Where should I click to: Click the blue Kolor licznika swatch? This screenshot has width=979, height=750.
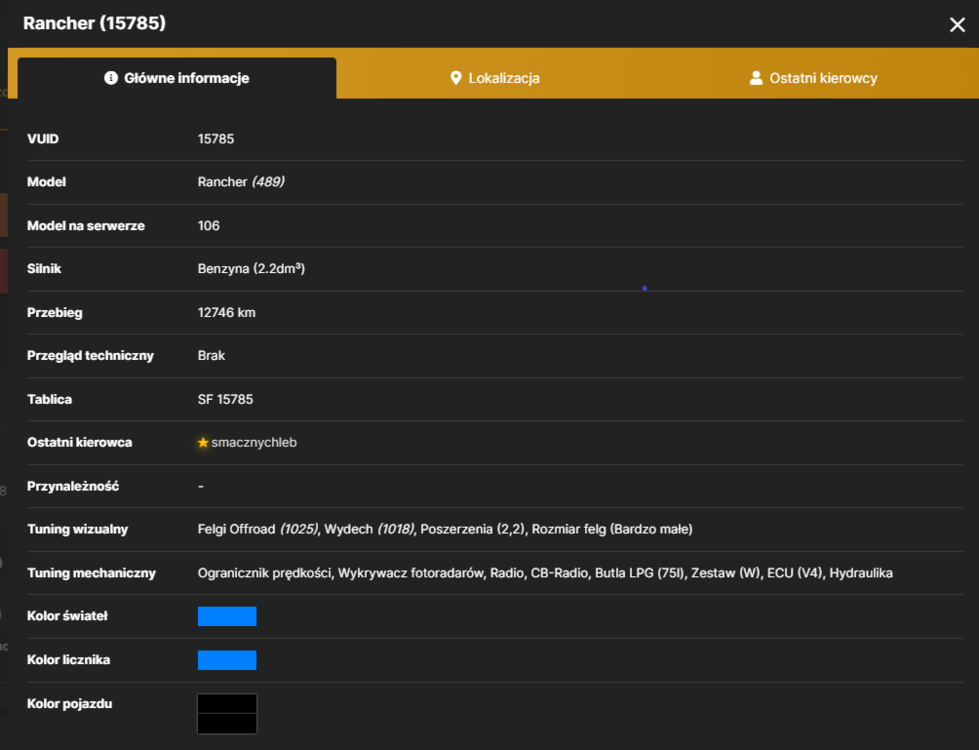pos(227,660)
